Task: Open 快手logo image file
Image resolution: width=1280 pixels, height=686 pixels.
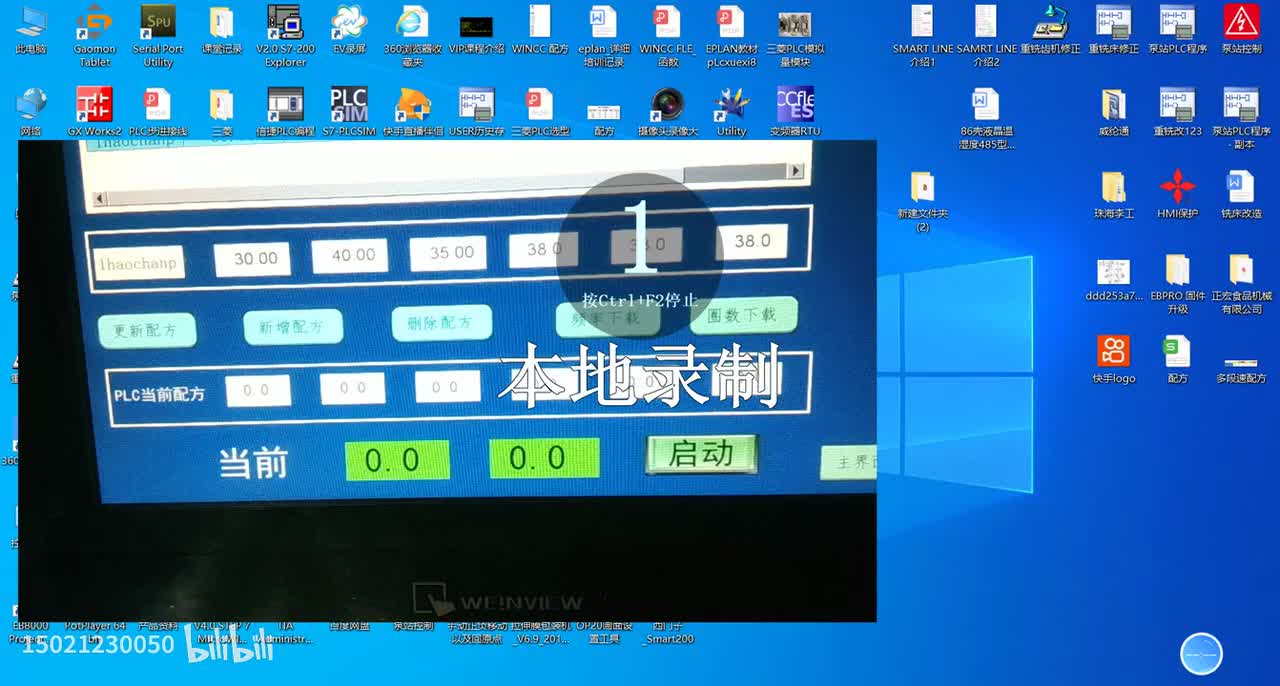Action: [x=1113, y=360]
